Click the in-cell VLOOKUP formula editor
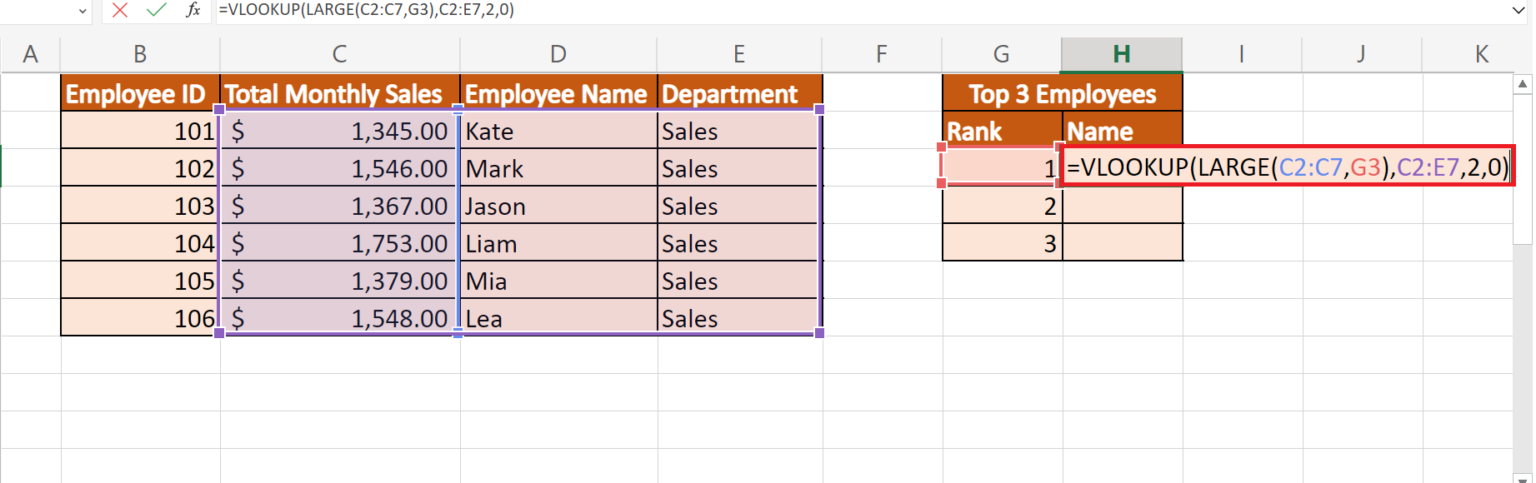The width and height of the screenshot is (1536, 483). point(1285,169)
